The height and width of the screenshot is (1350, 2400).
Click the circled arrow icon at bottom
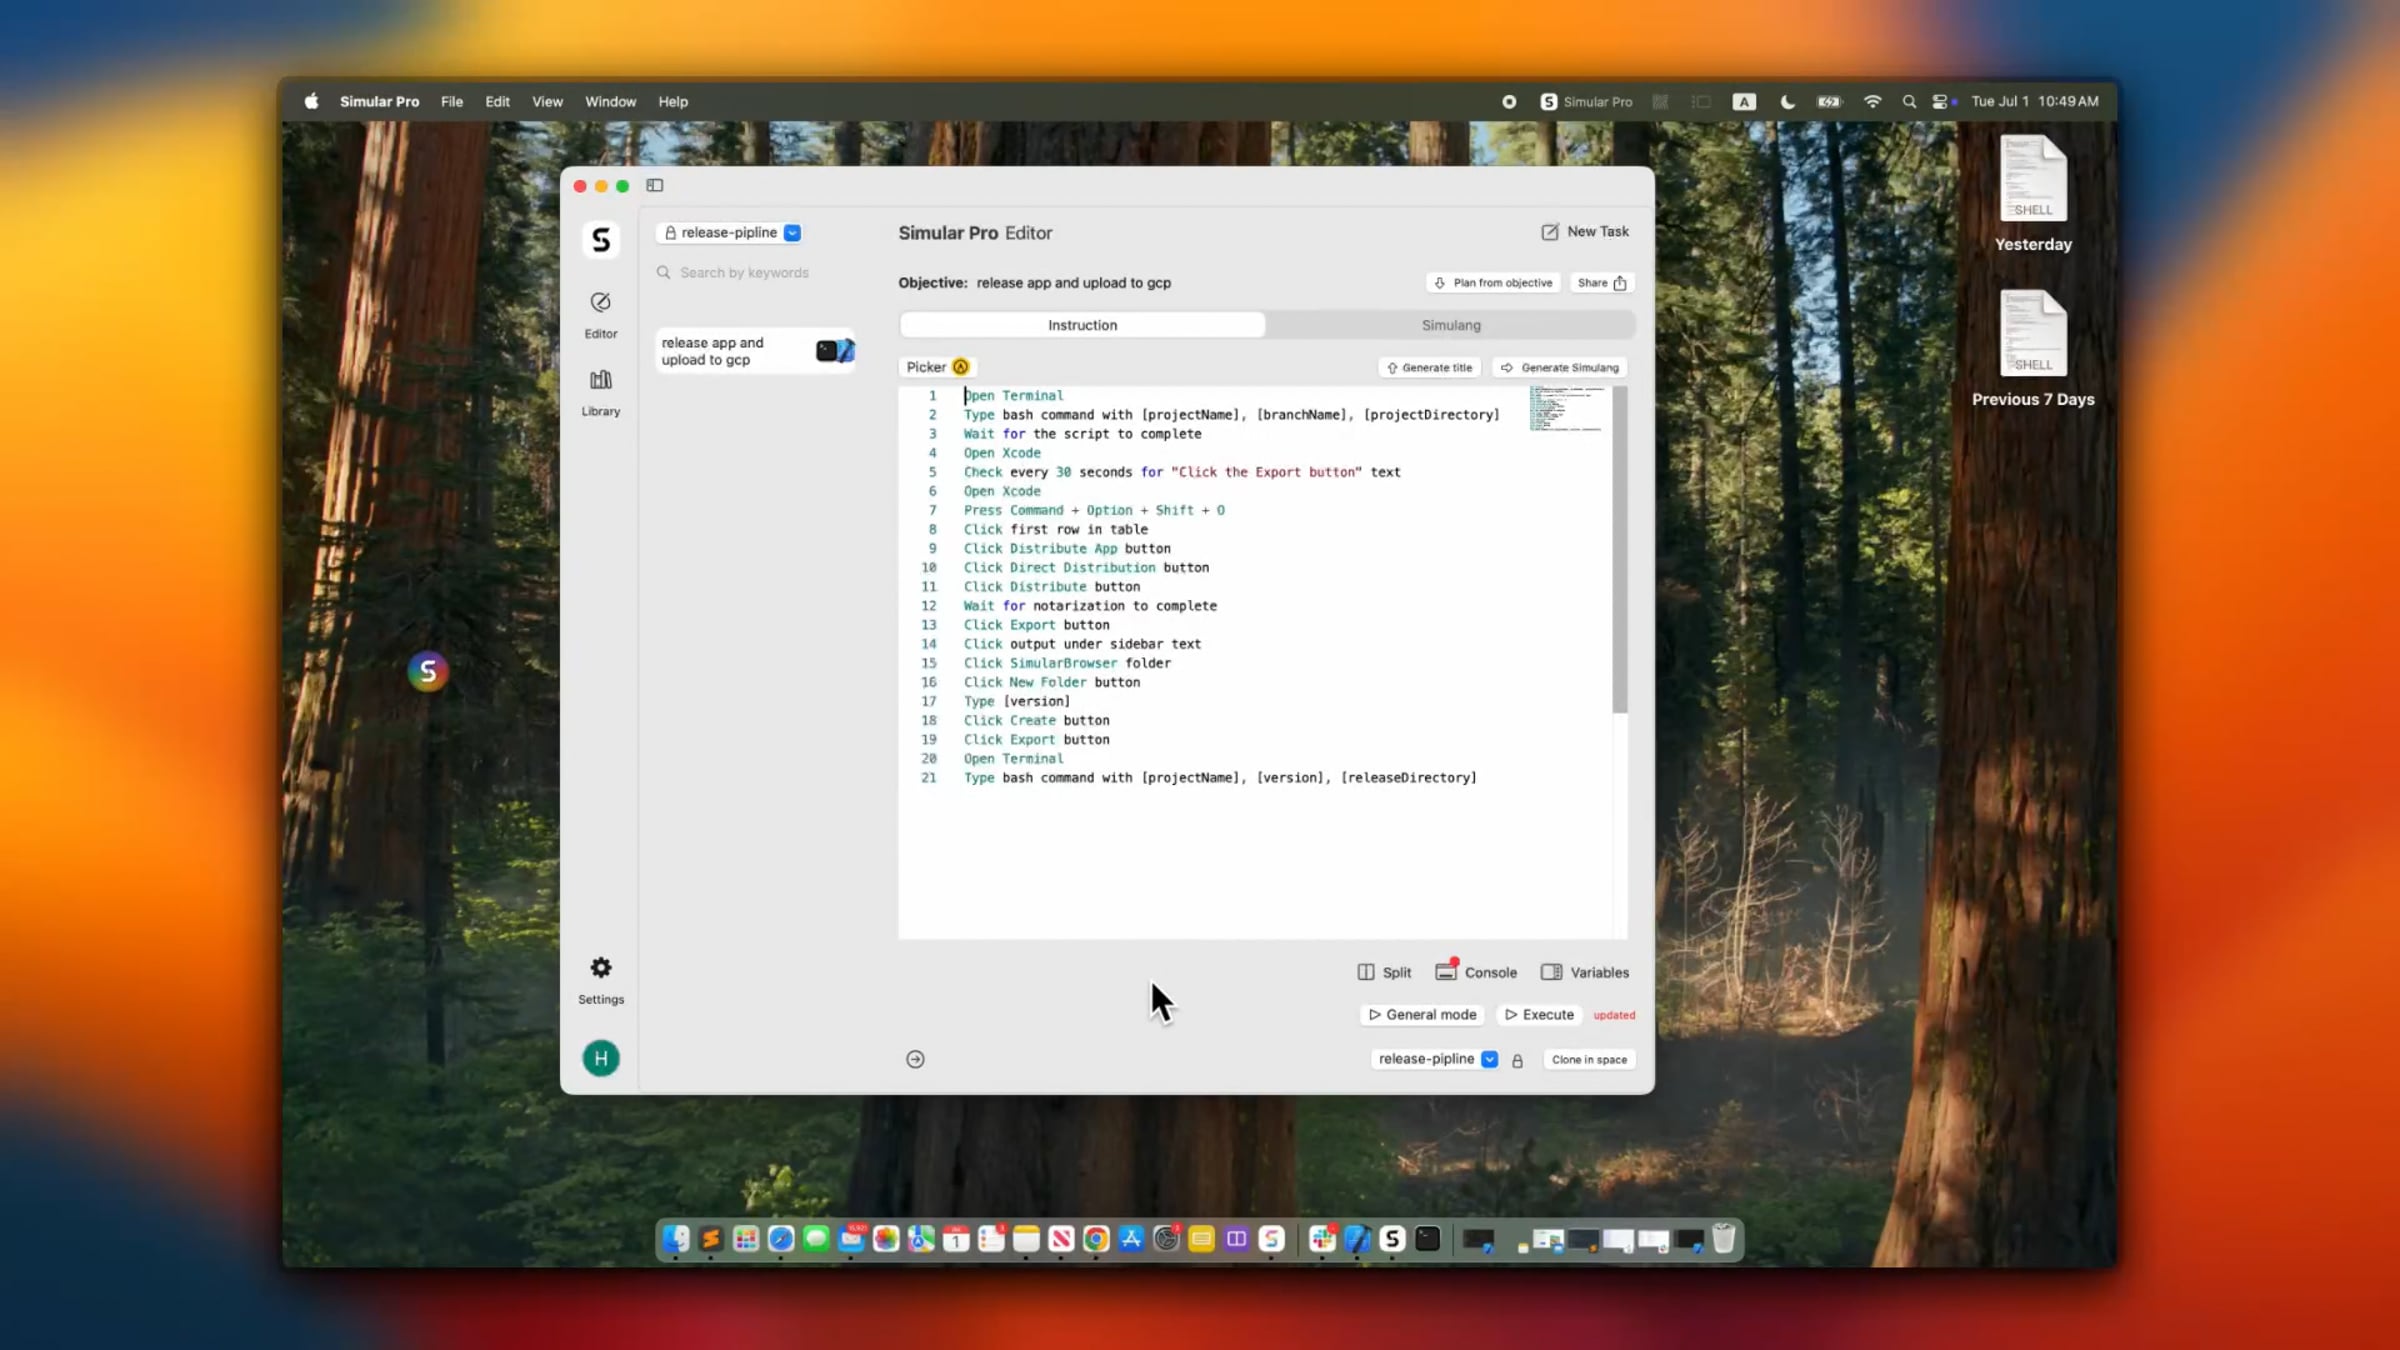(x=915, y=1059)
